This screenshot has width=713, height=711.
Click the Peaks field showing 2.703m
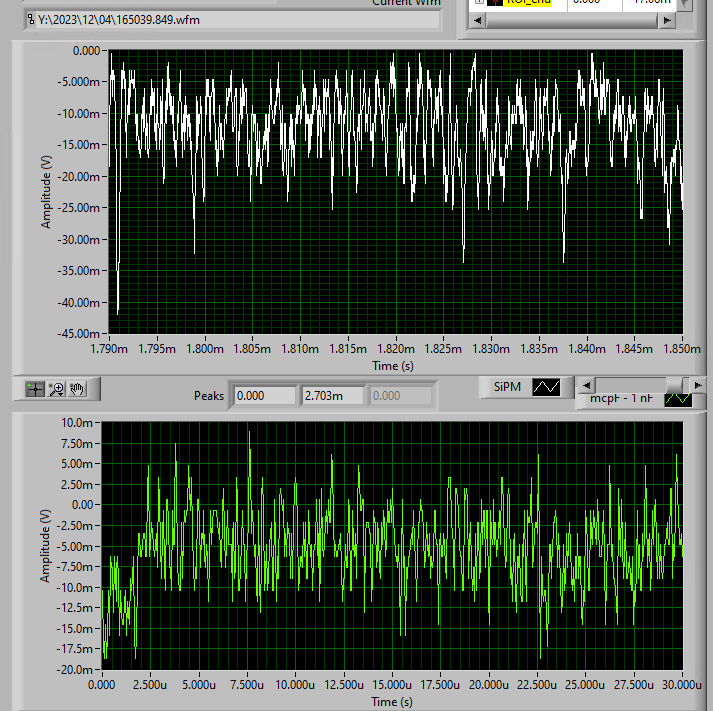(x=332, y=396)
